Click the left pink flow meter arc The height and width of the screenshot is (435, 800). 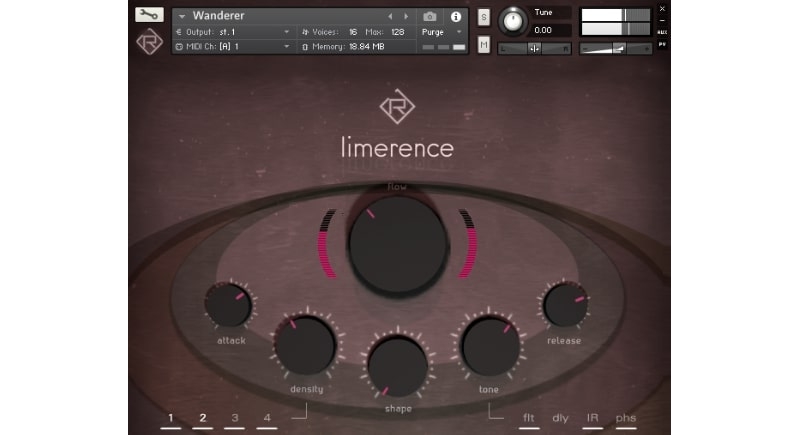pos(327,244)
